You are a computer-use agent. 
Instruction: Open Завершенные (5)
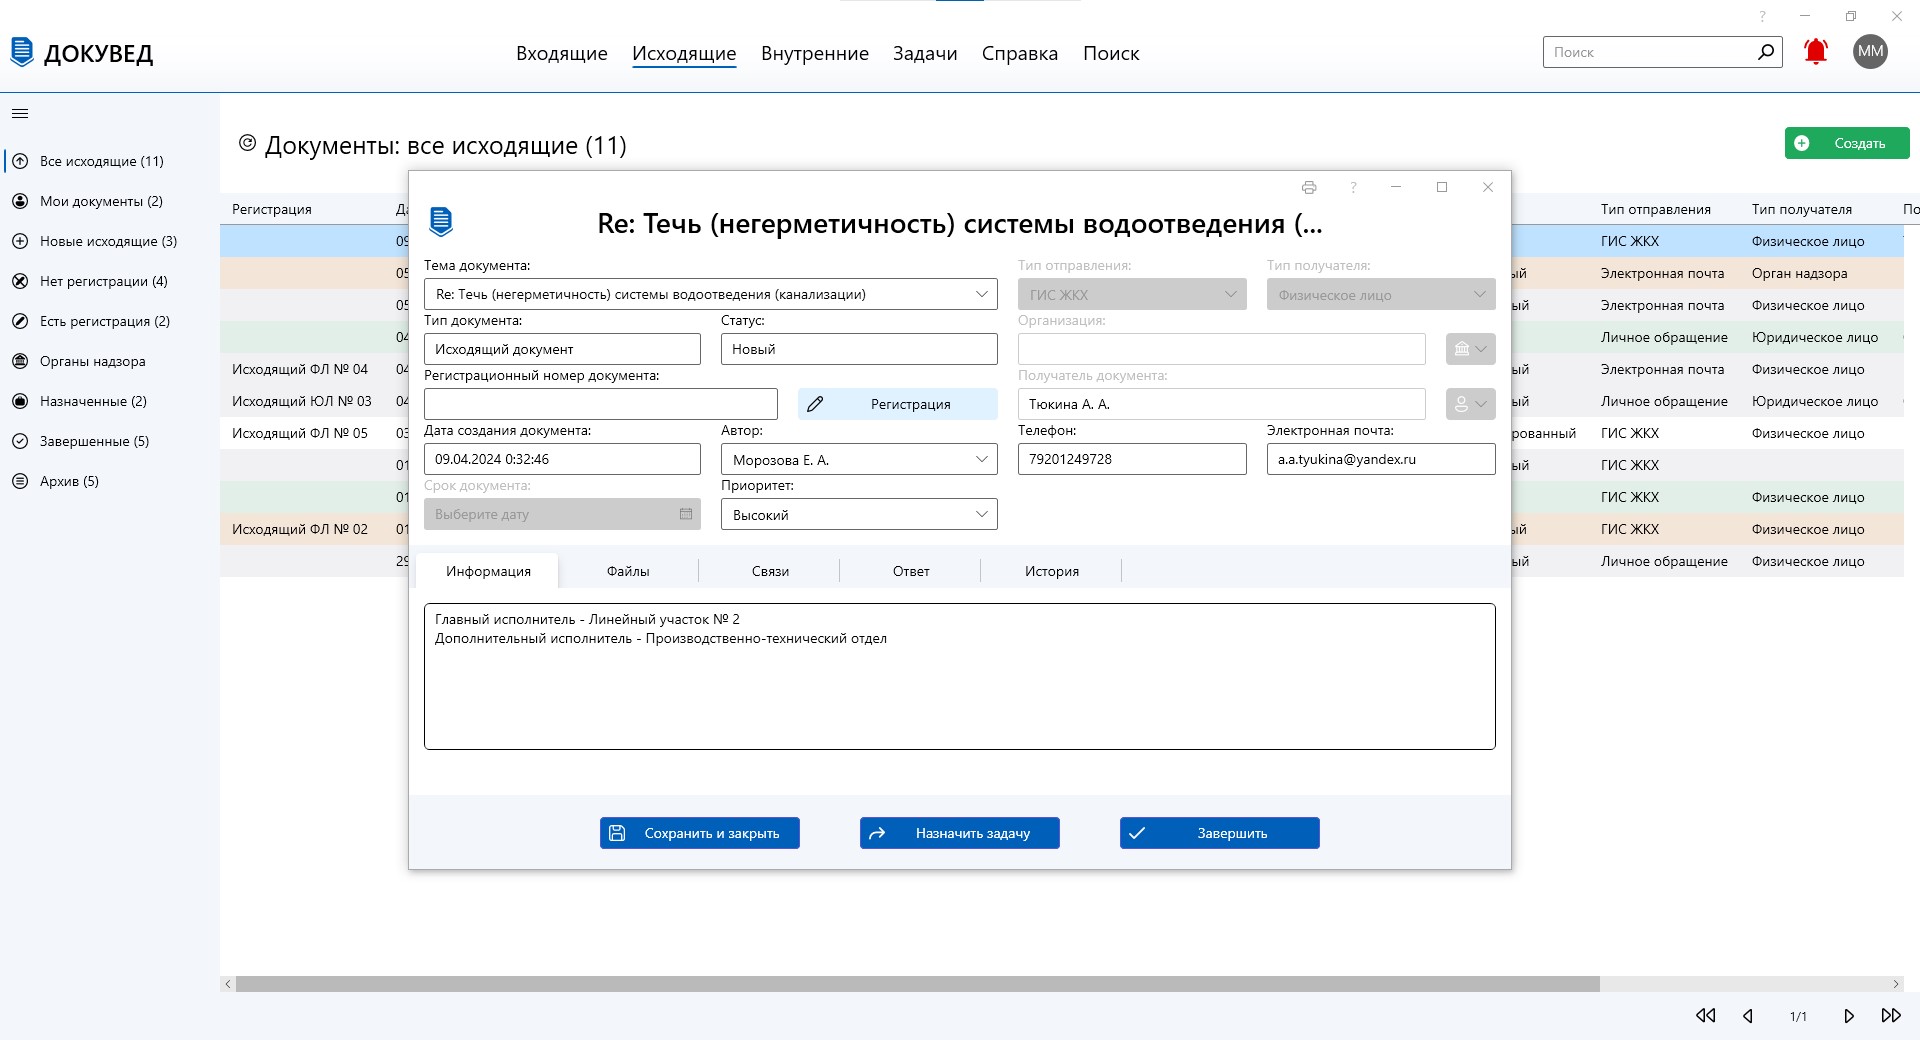[x=110, y=441]
